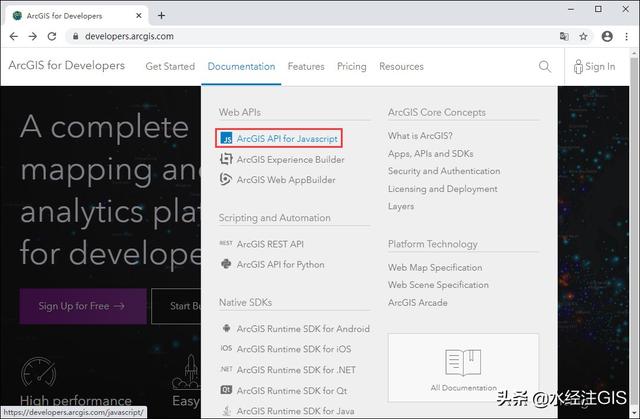Screen dimensions: 640x419
Task: Open a new browser tab
Action: coord(162,16)
